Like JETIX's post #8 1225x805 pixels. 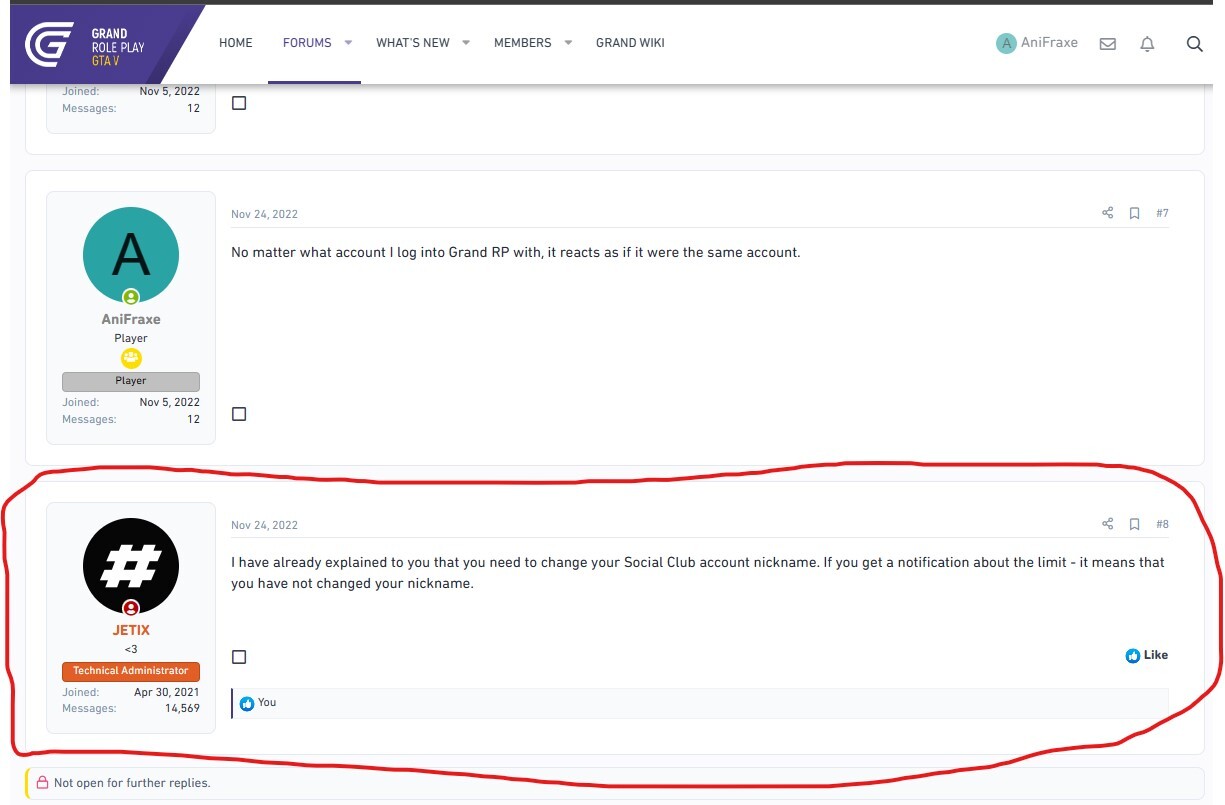[x=1146, y=656]
